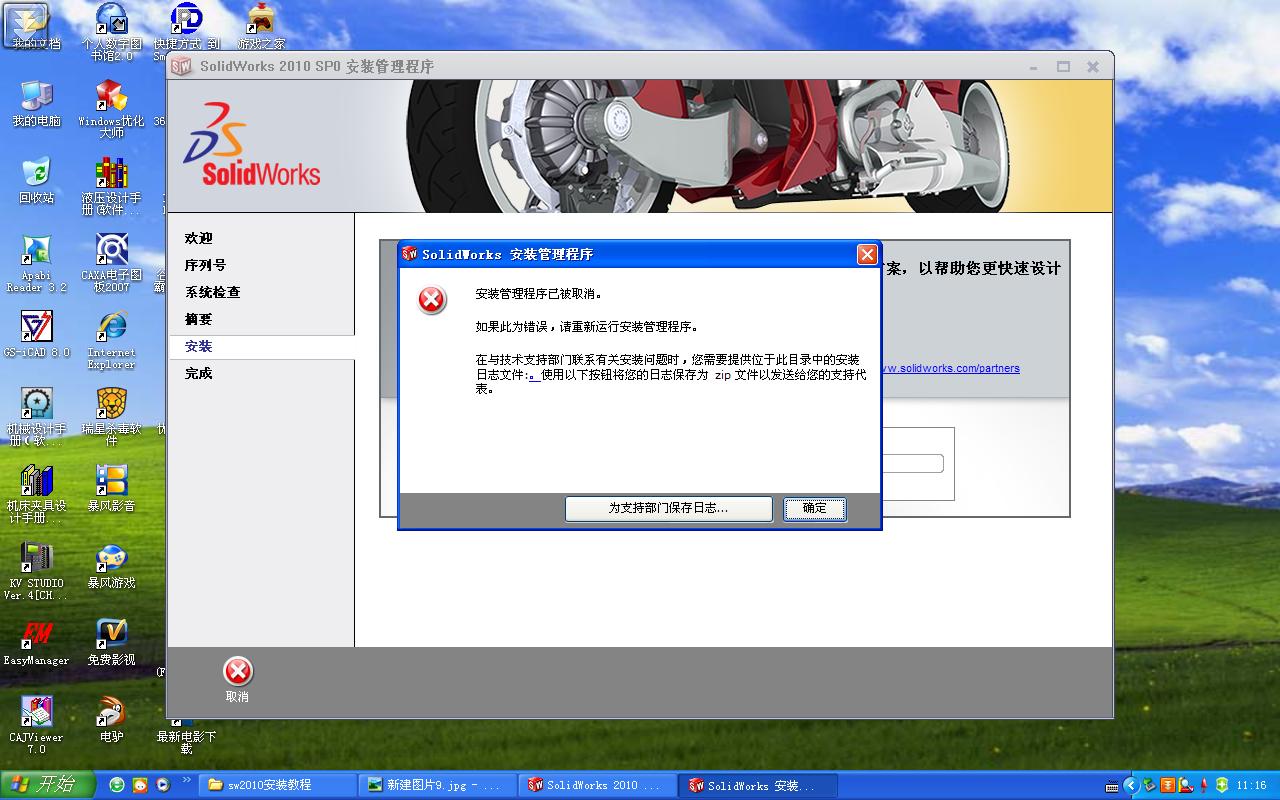1280x800 pixels.
Task: Click the keyboard input method tray icon
Action: point(1112,786)
